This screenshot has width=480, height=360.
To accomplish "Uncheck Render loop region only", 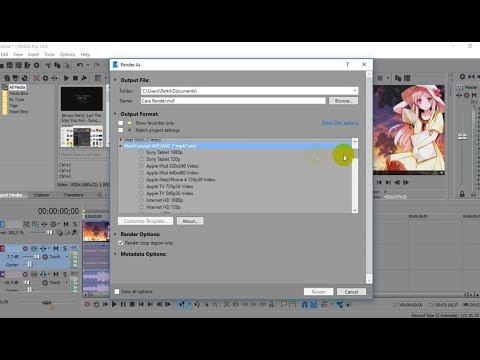I will point(121,243).
